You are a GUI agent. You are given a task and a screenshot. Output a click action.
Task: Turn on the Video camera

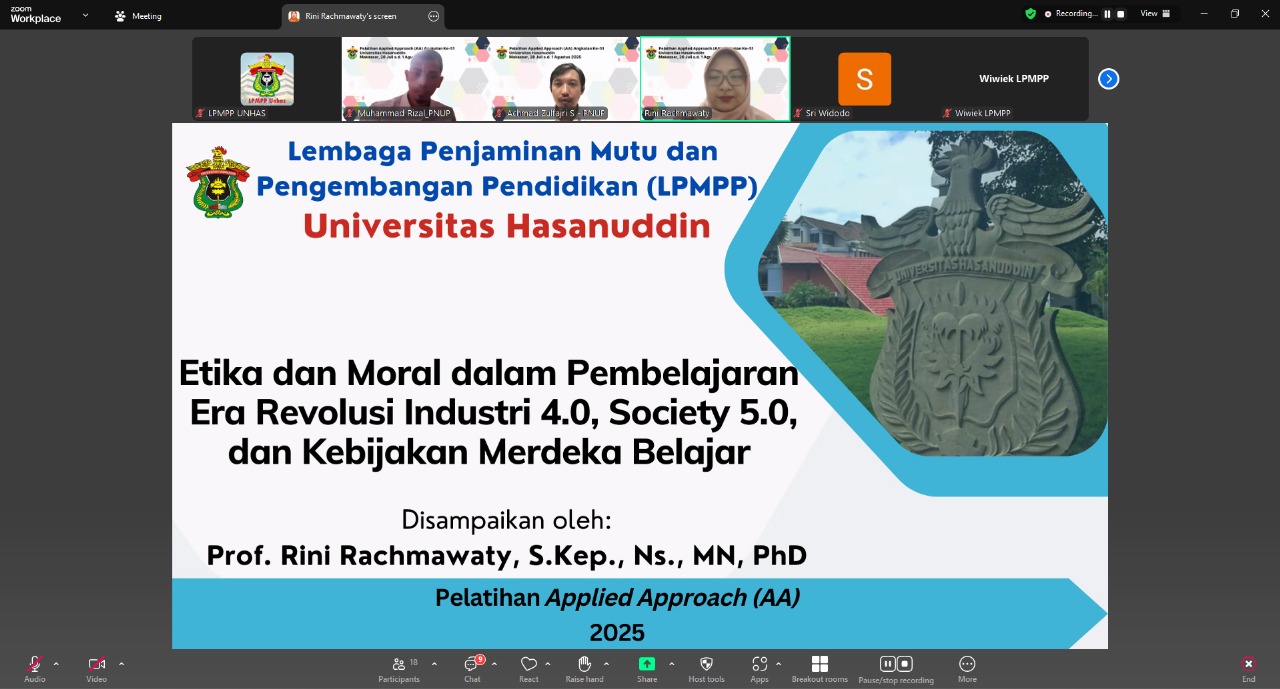(96, 665)
